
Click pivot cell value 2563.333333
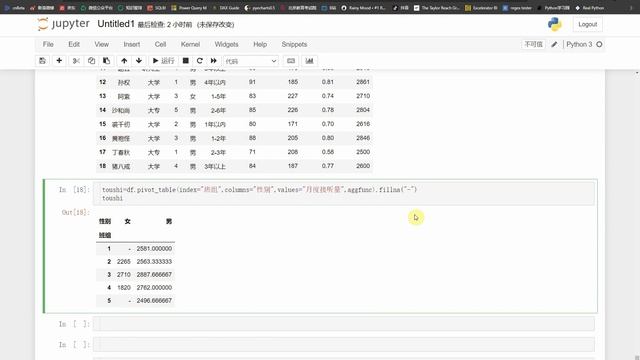click(154, 262)
